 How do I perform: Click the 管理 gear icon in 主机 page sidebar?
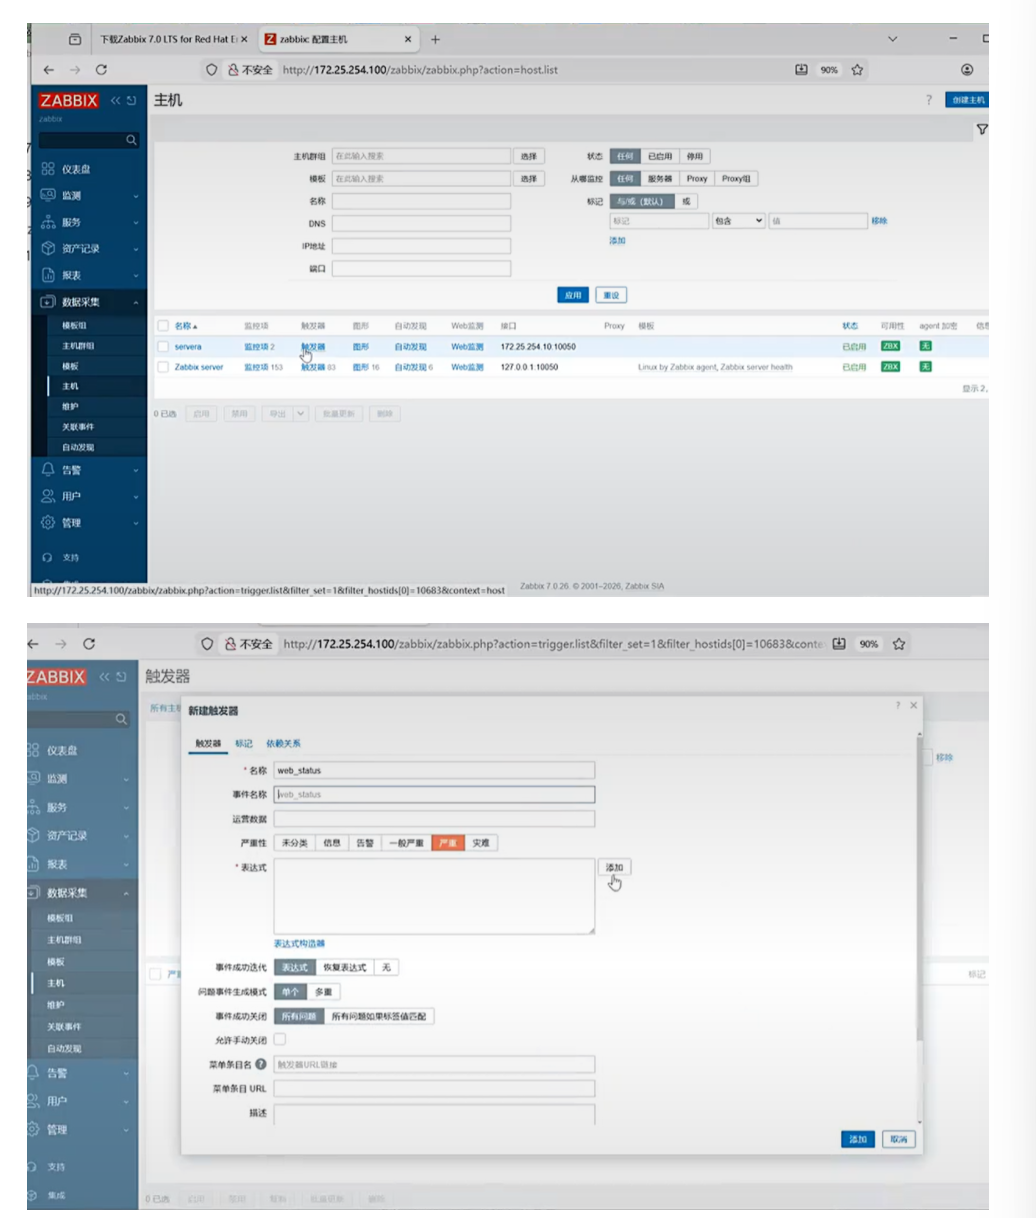pyautogui.click(x=48, y=522)
